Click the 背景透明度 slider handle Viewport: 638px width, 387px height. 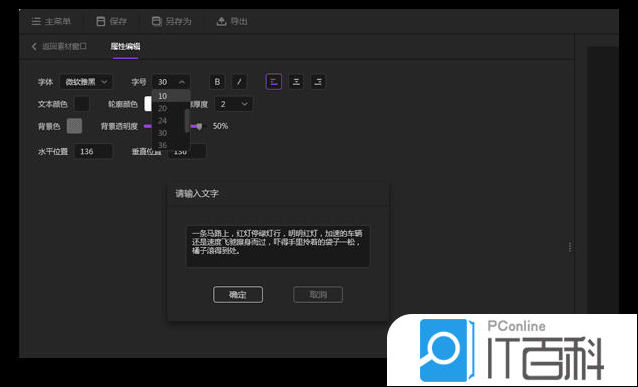pos(199,127)
